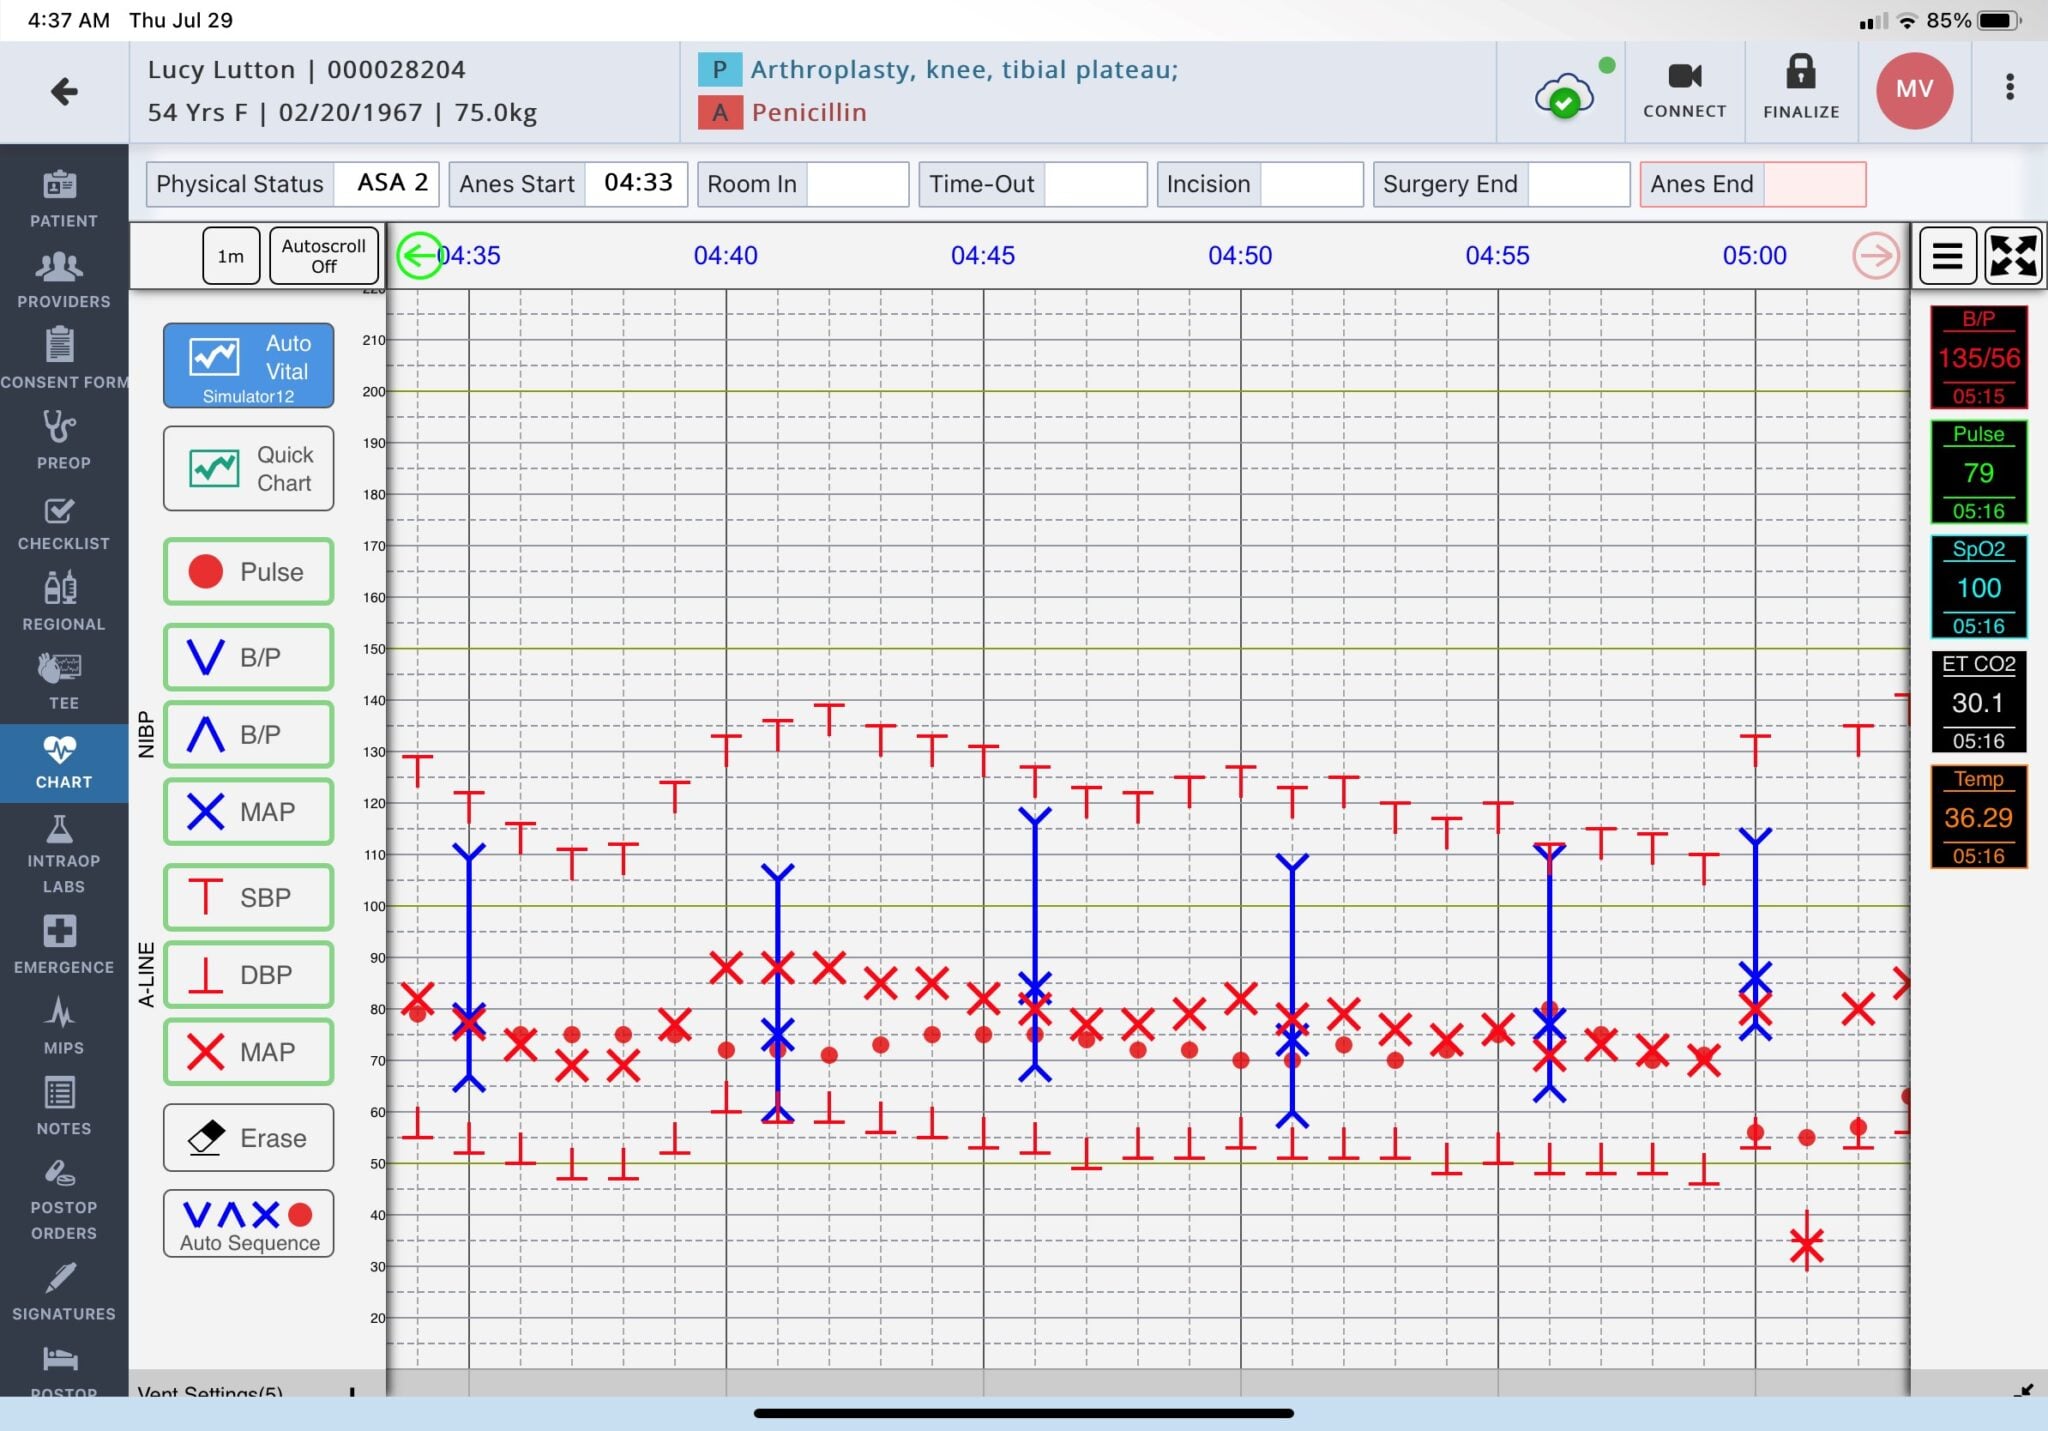The image size is (2048, 1431).
Task: Open the chart hamburger list menu
Action: [1946, 256]
